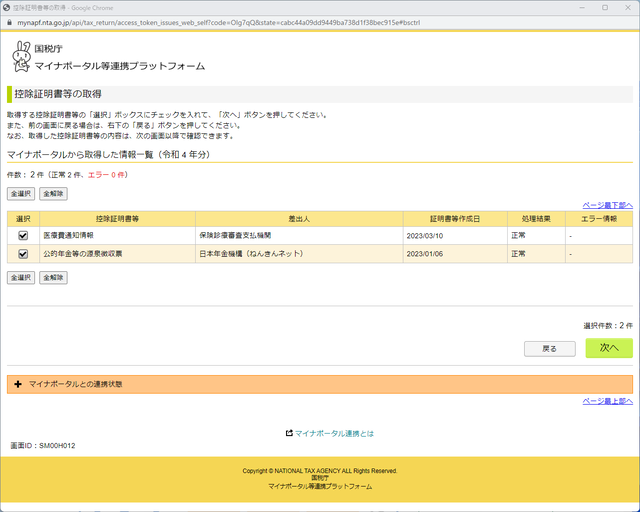Uncheck the 公的年金等の源泉徴収票 row checkbox
Image resolution: width=640 pixels, height=512 pixels.
point(23,254)
